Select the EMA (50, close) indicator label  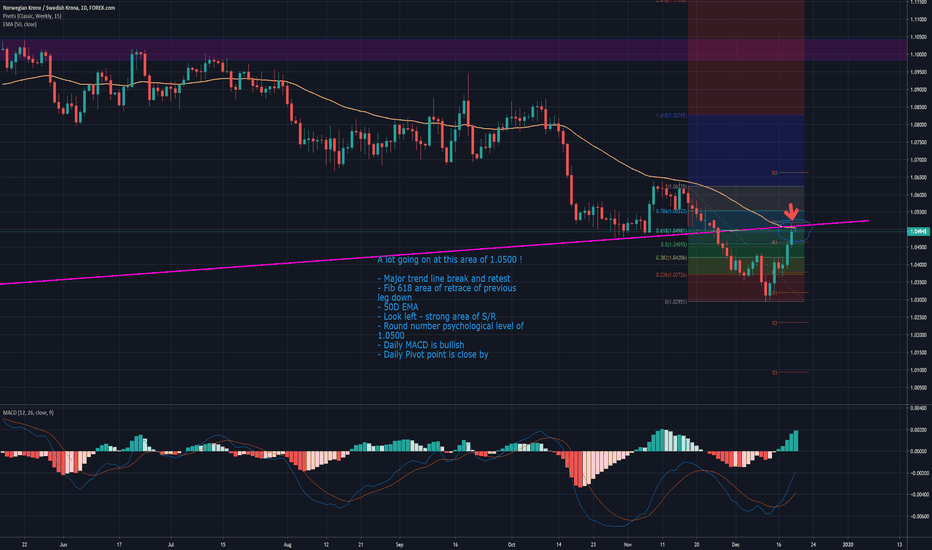(x=22, y=26)
